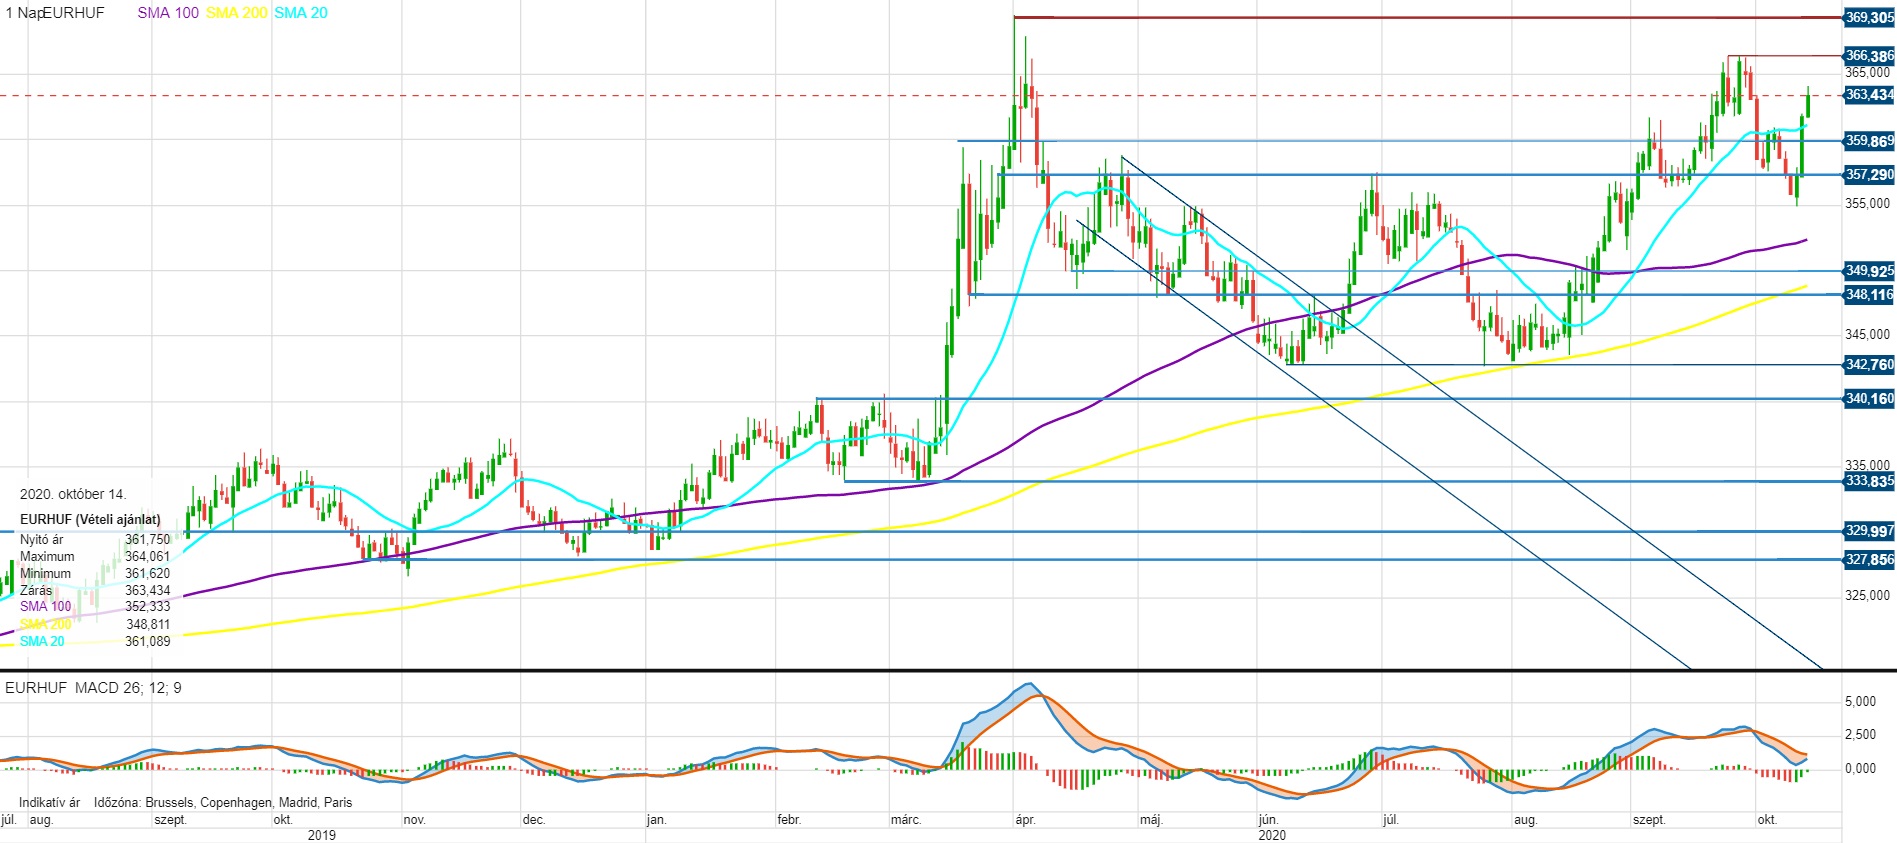The image size is (1897, 843).
Task: Select the Minimum value 361,620
Action: pyautogui.click(x=147, y=574)
